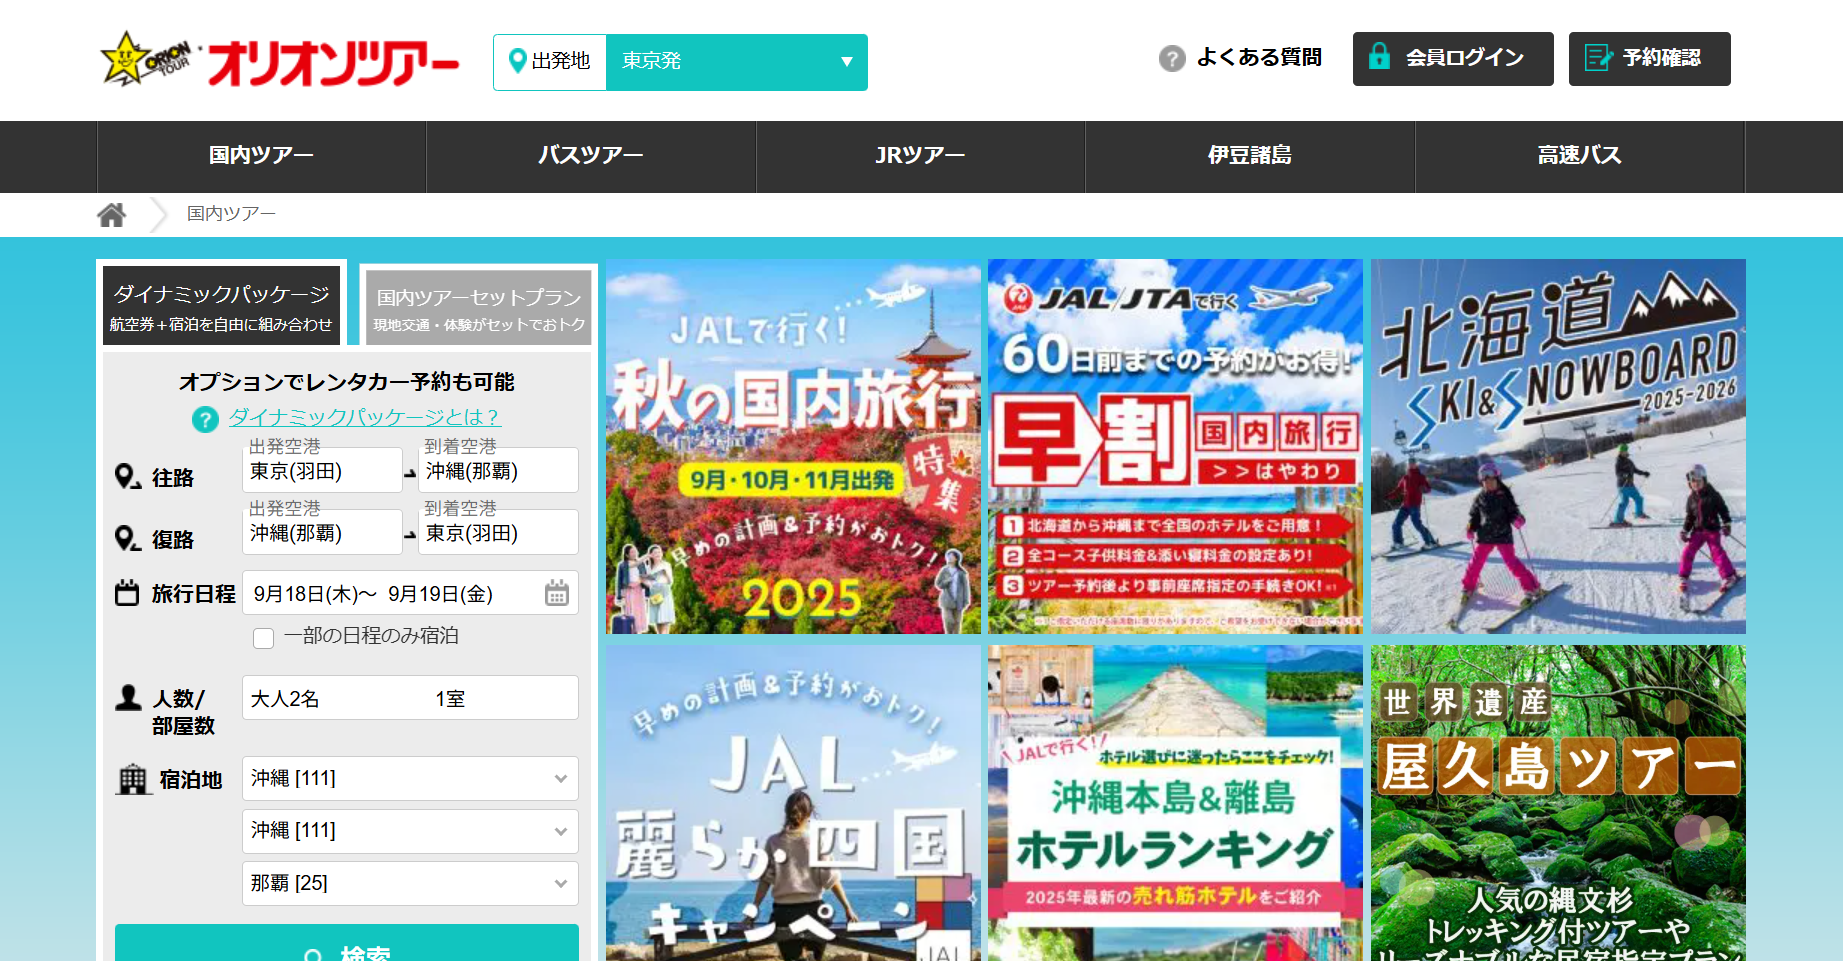
Task: Click the 復路 route pin icon
Action: click(x=127, y=539)
